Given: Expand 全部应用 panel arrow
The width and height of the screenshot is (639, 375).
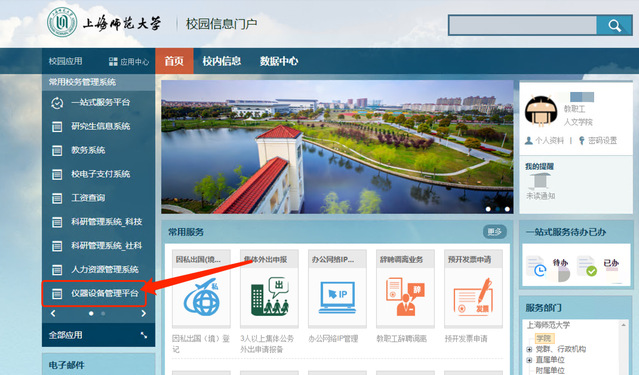Looking at the screenshot, I should click(144, 335).
